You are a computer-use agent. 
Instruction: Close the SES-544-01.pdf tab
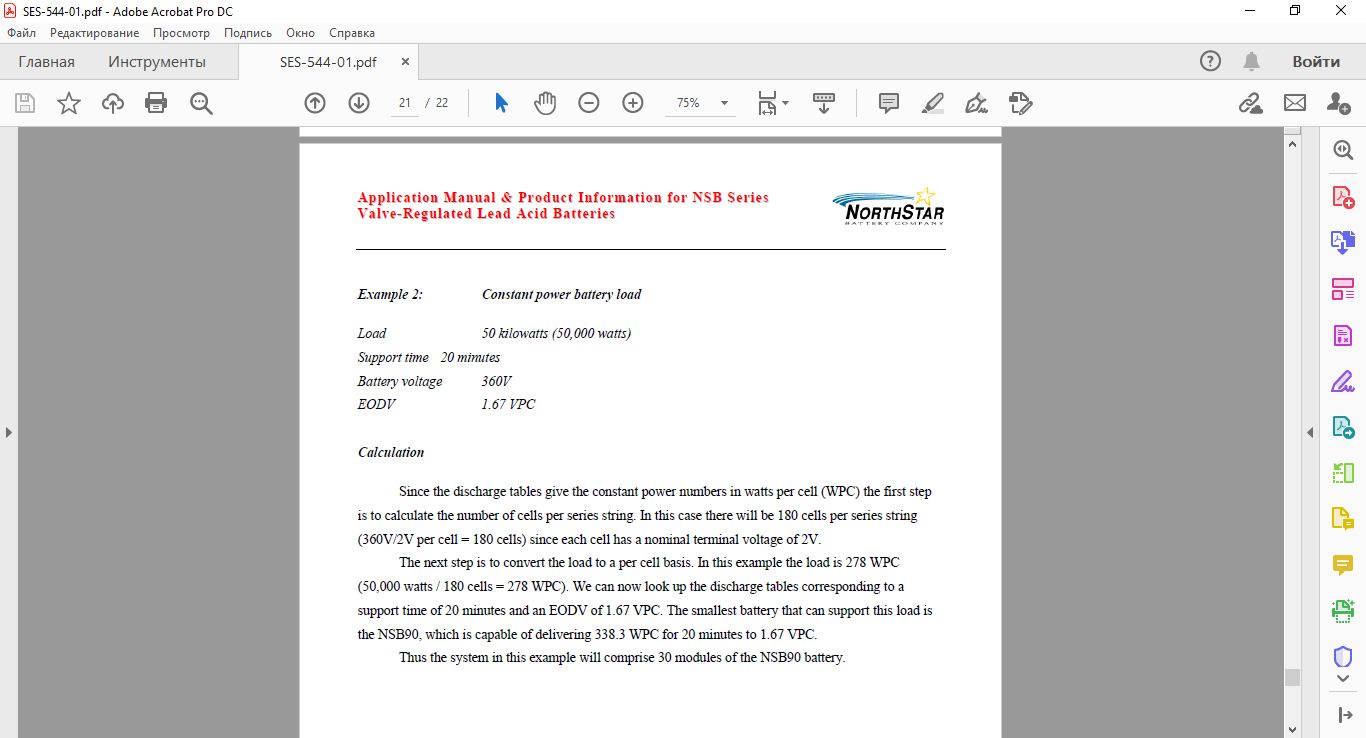pyautogui.click(x=405, y=62)
